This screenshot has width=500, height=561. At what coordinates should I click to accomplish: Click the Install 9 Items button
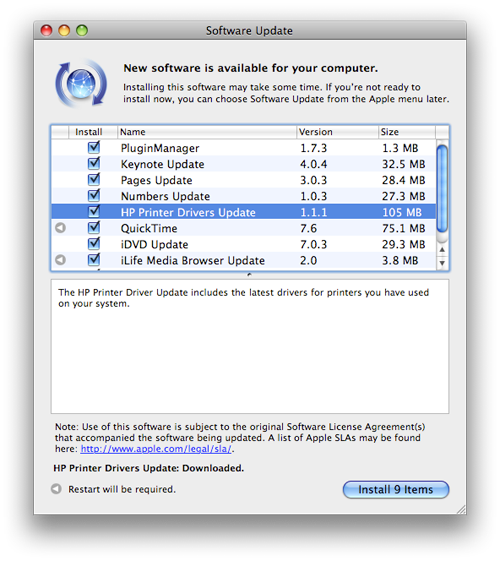tap(396, 489)
